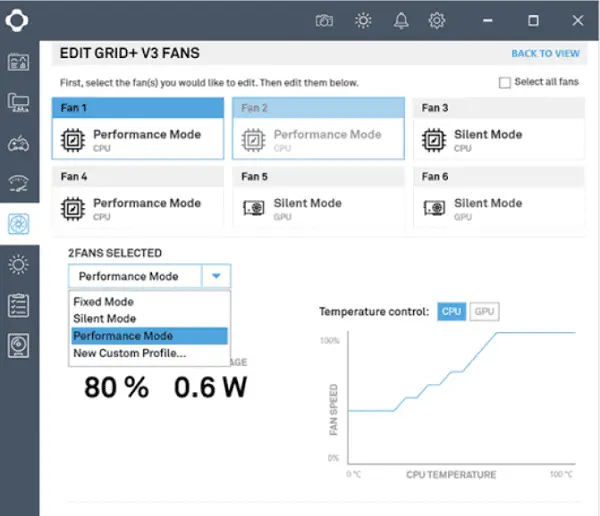
Task: Select the Fan 4 card header
Action: [138, 176]
